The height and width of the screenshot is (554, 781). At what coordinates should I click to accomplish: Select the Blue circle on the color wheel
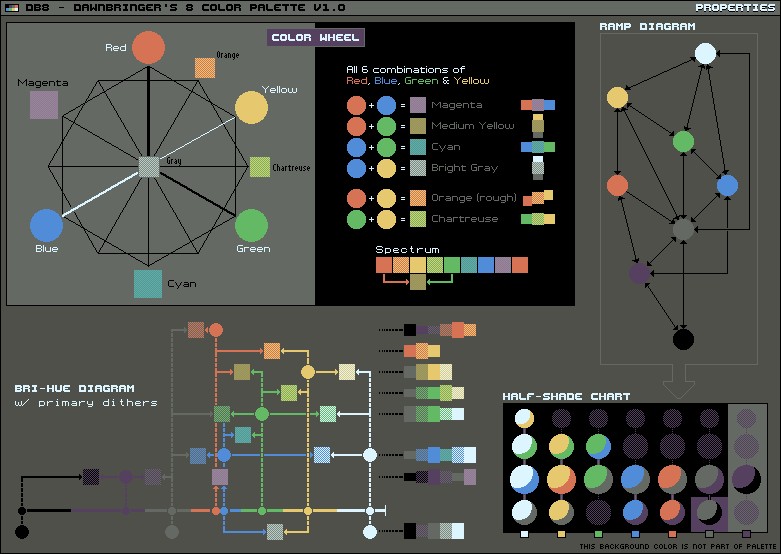coord(46,226)
